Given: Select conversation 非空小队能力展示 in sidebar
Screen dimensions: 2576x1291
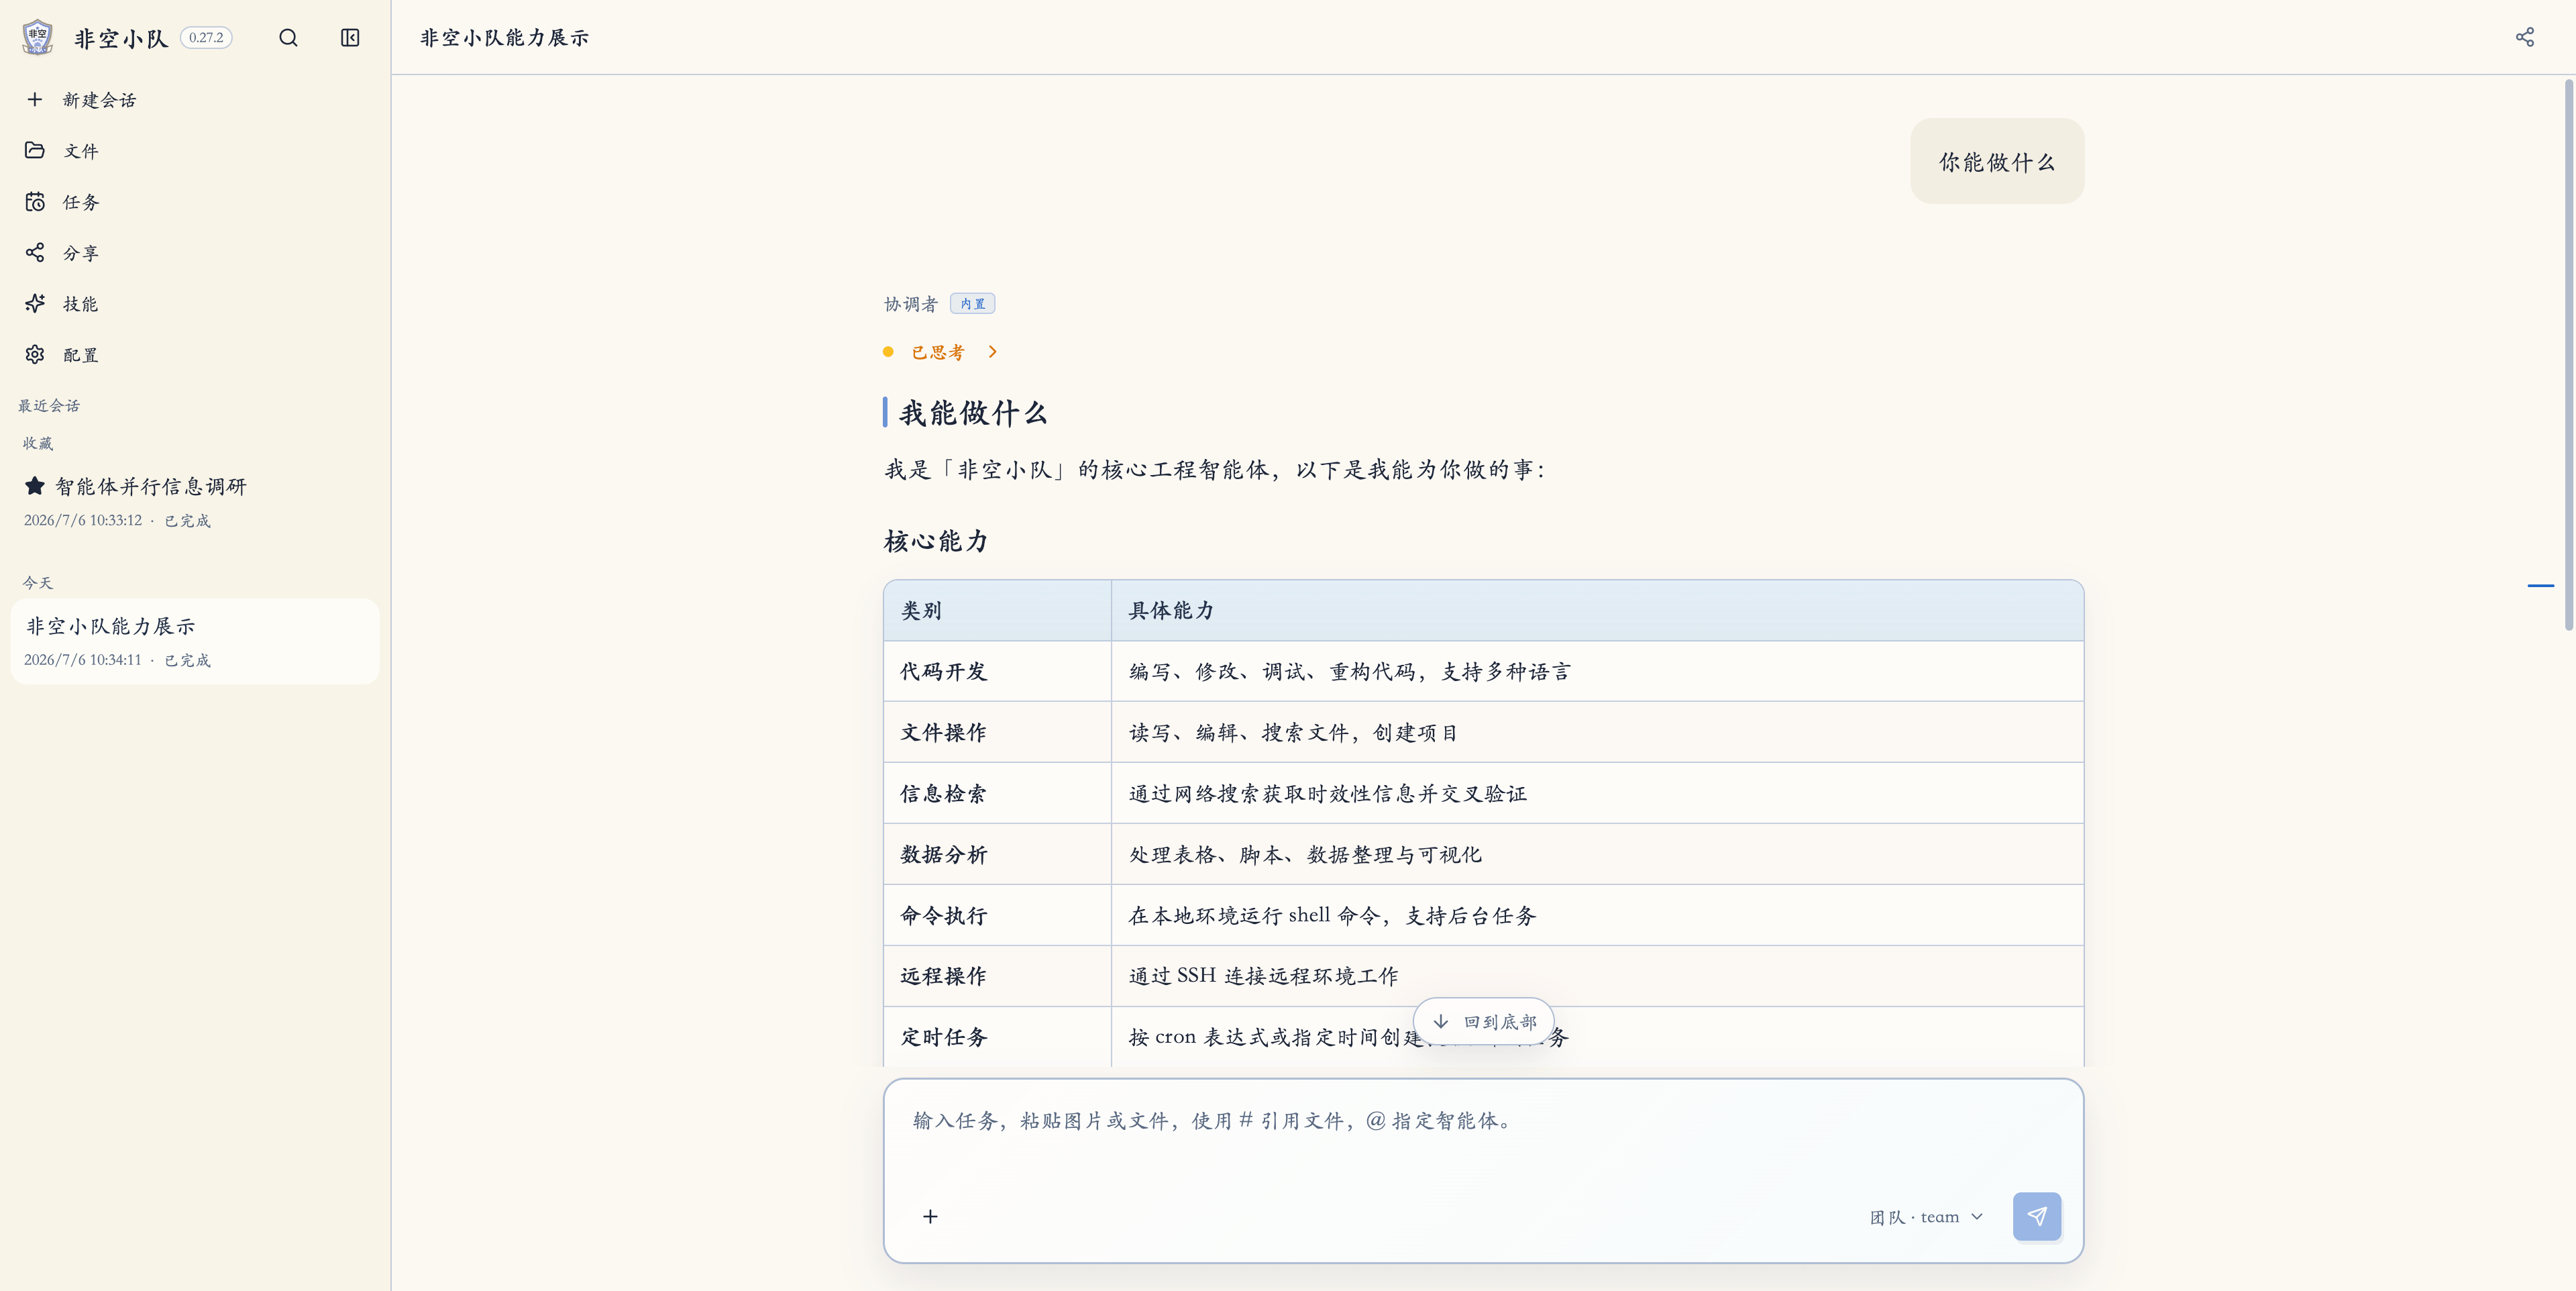Looking at the screenshot, I should point(195,641).
